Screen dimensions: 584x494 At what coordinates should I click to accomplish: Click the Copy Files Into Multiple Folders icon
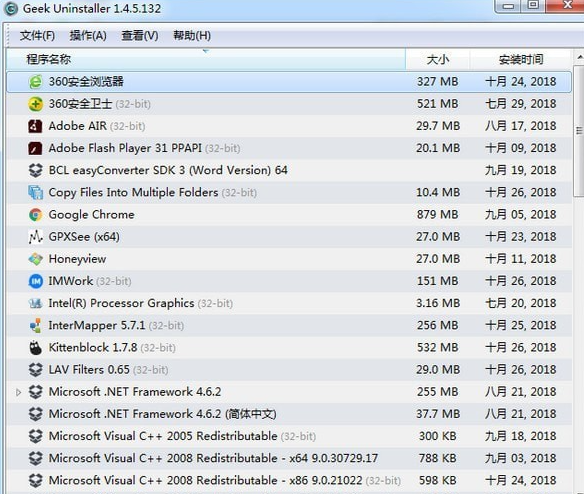tap(36, 193)
